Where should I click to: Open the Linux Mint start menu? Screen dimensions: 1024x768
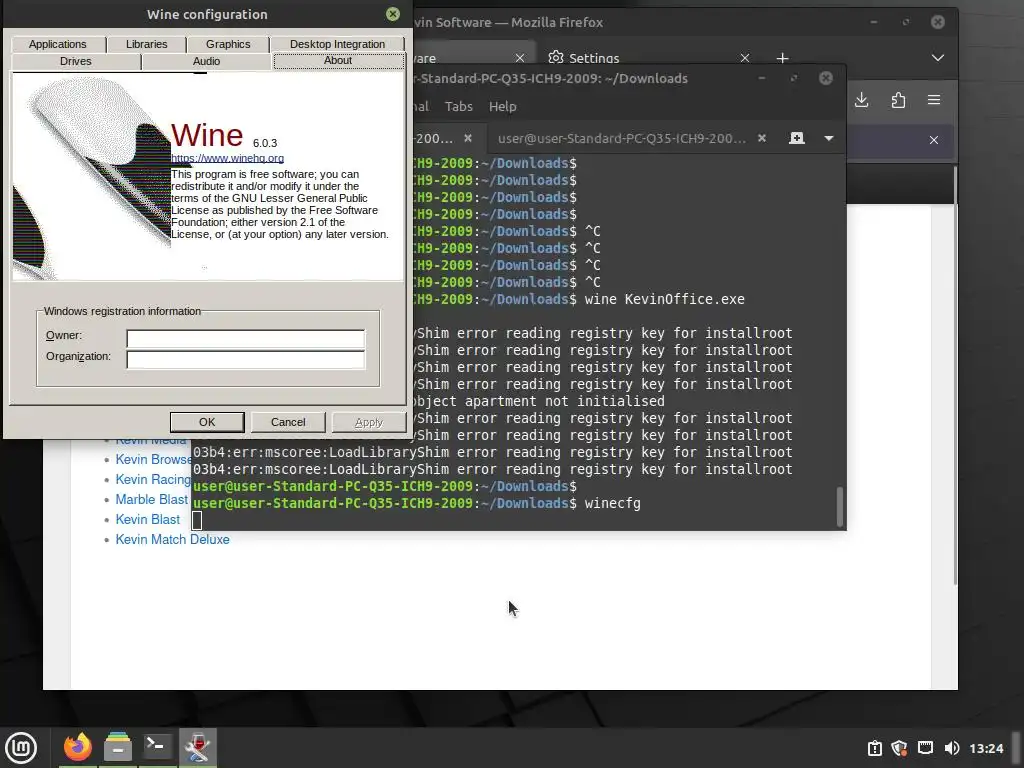click(21, 748)
